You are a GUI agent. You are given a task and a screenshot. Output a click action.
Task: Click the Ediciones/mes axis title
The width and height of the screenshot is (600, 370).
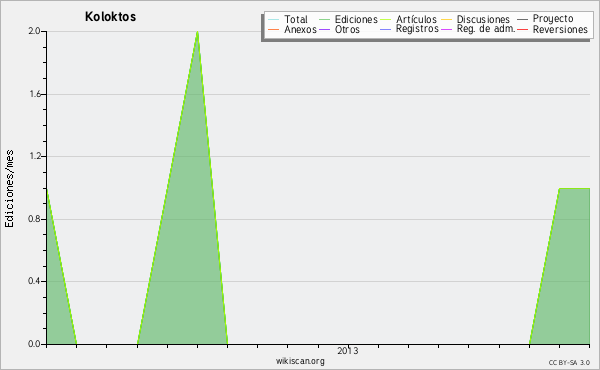pos(9,189)
